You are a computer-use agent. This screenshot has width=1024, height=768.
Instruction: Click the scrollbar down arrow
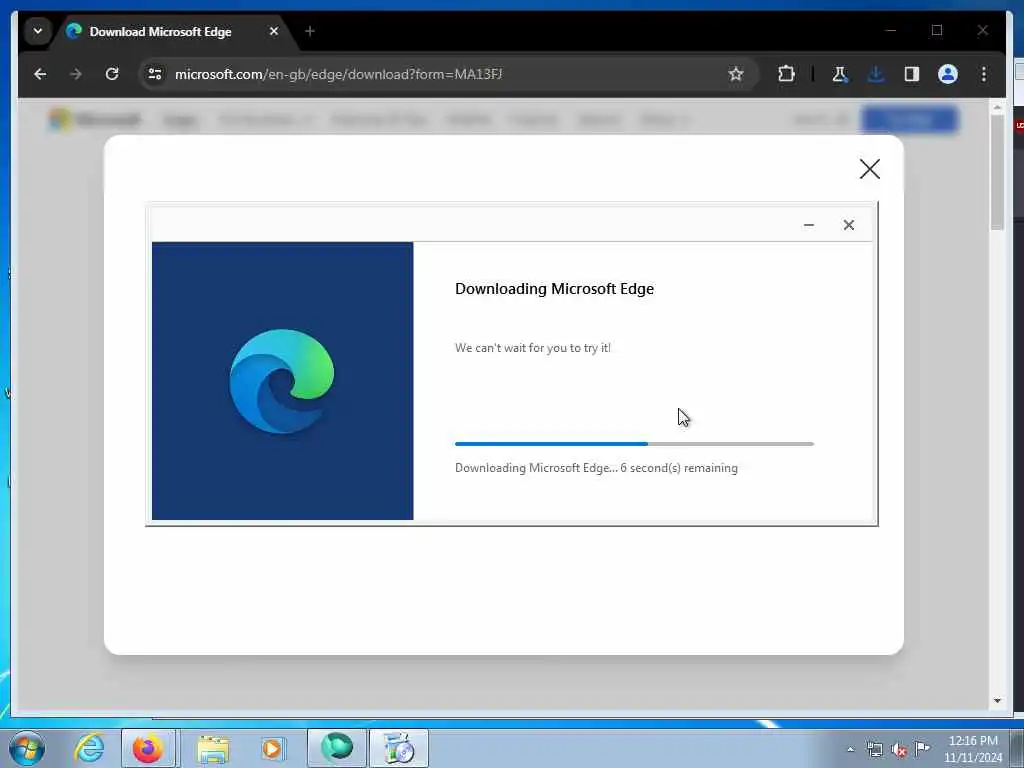tap(997, 701)
